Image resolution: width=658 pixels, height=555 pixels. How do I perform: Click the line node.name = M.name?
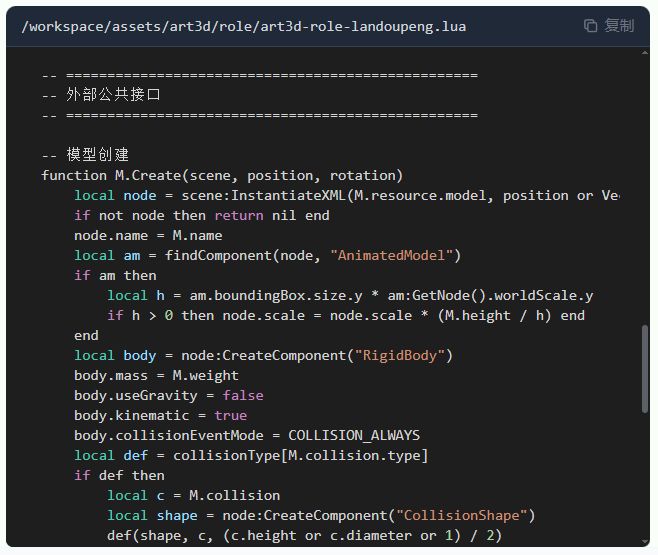(148, 235)
